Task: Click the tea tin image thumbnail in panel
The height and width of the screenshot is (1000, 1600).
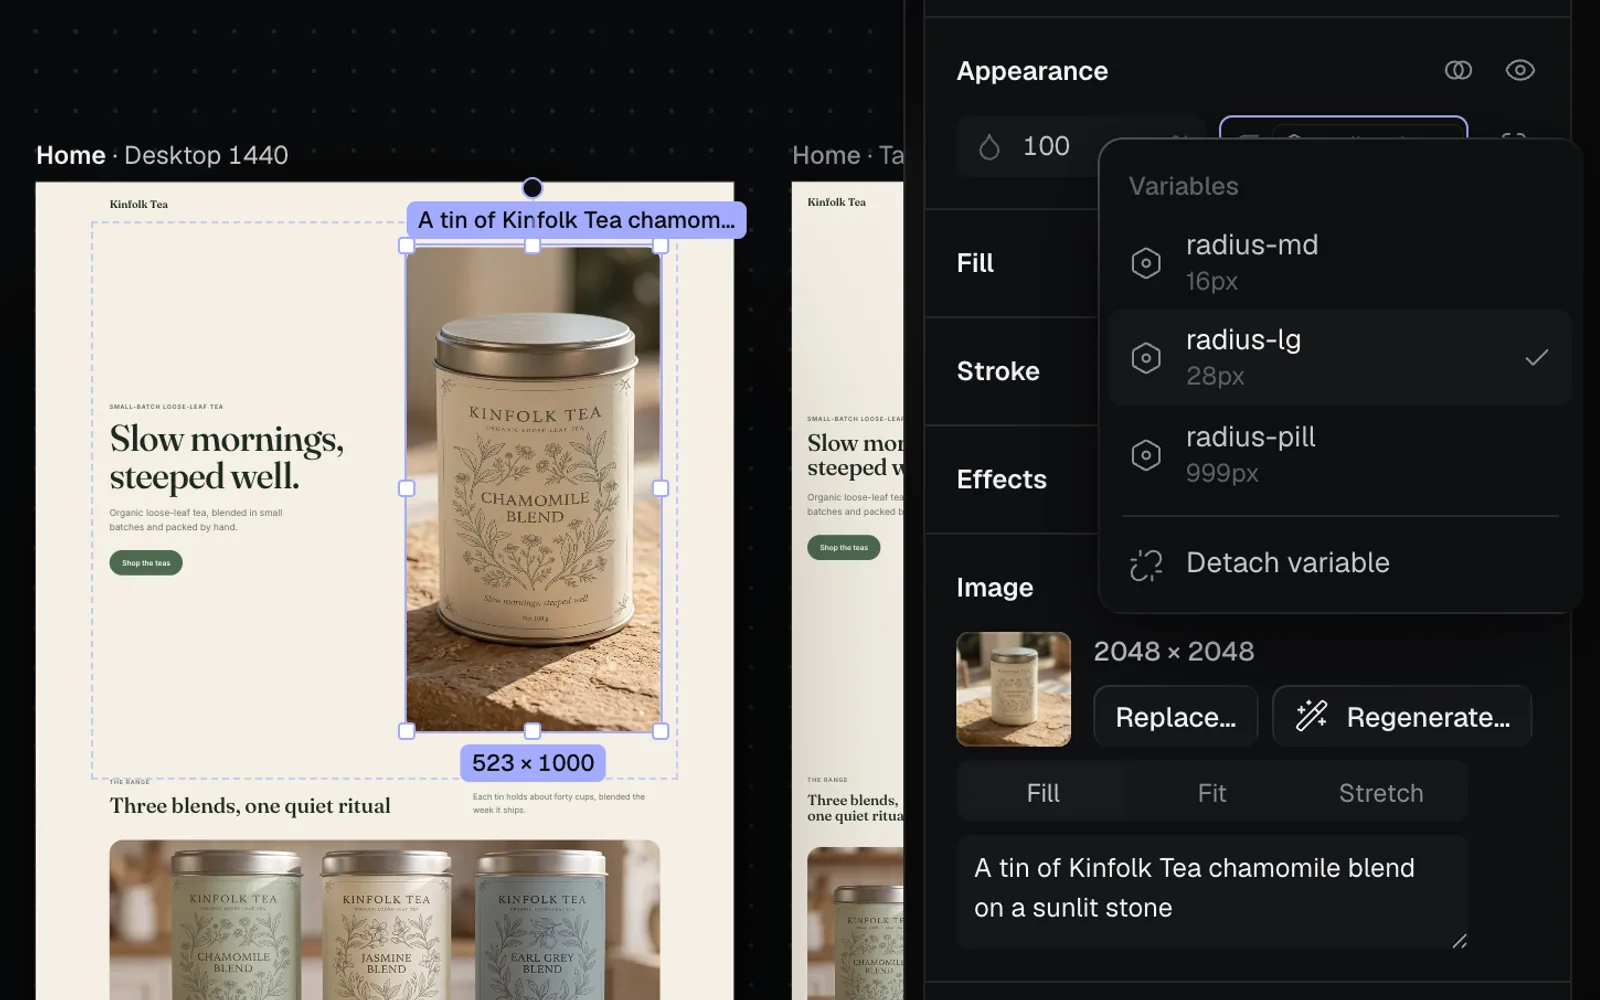Action: pos(1013,689)
